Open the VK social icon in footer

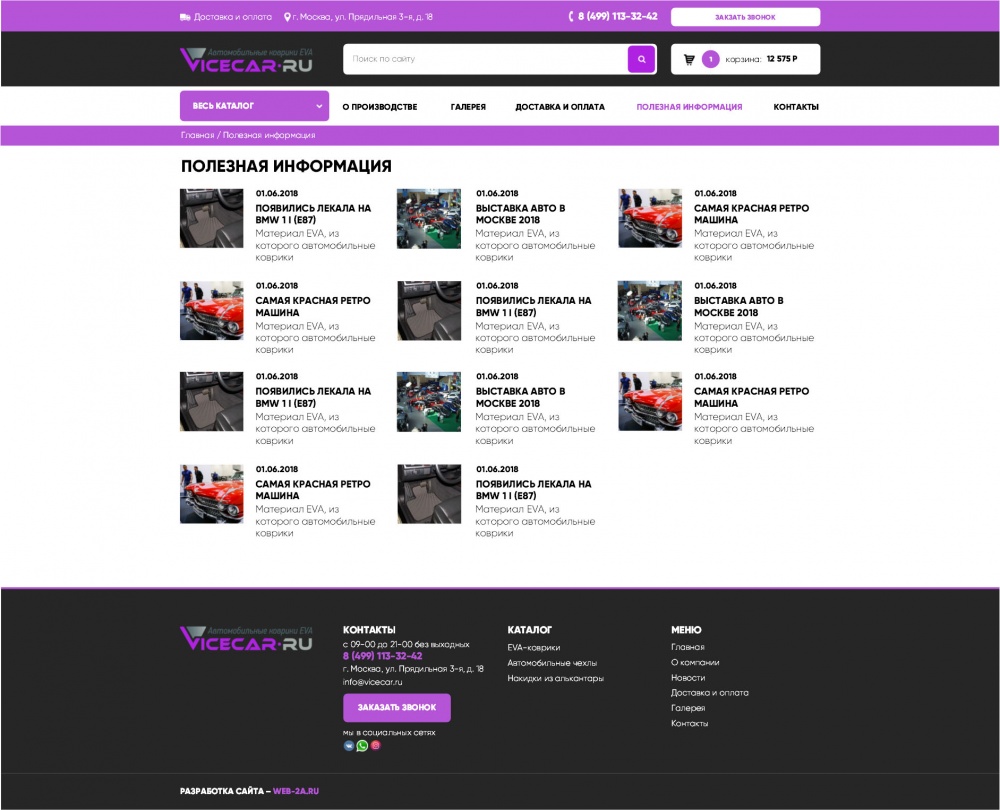point(349,745)
